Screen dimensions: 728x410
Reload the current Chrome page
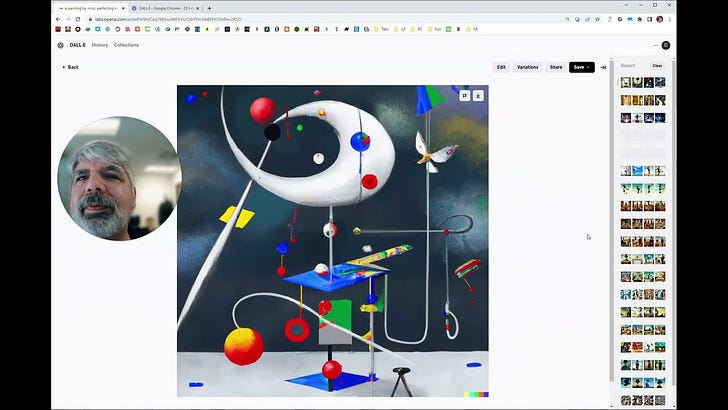78,20
